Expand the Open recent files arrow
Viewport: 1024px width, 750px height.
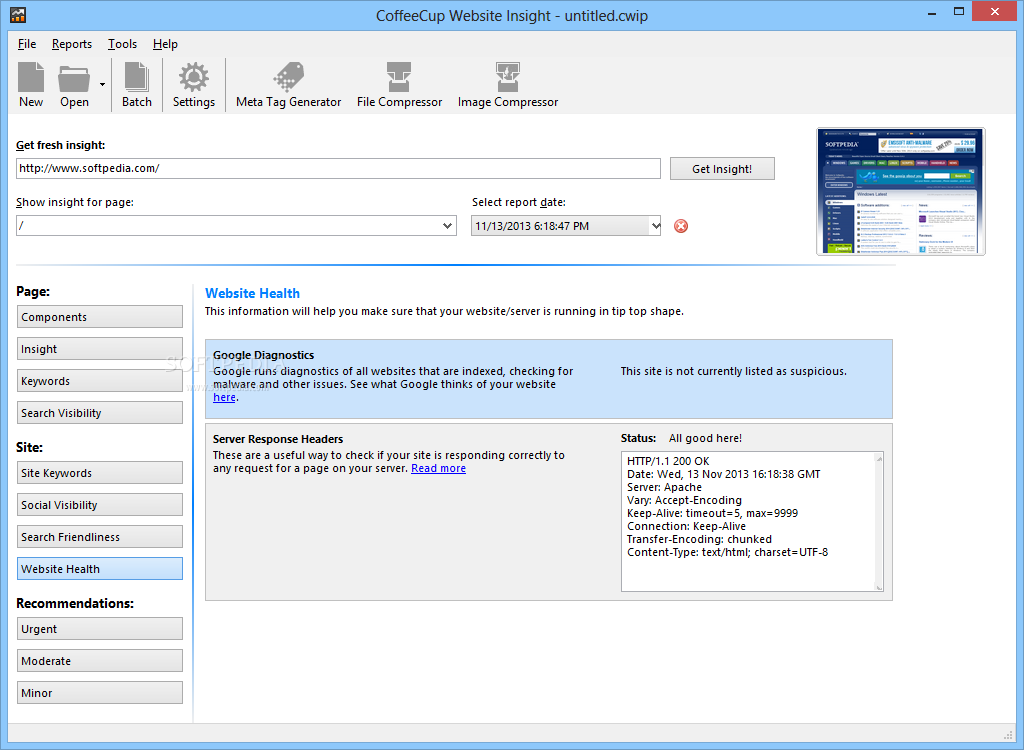102,84
